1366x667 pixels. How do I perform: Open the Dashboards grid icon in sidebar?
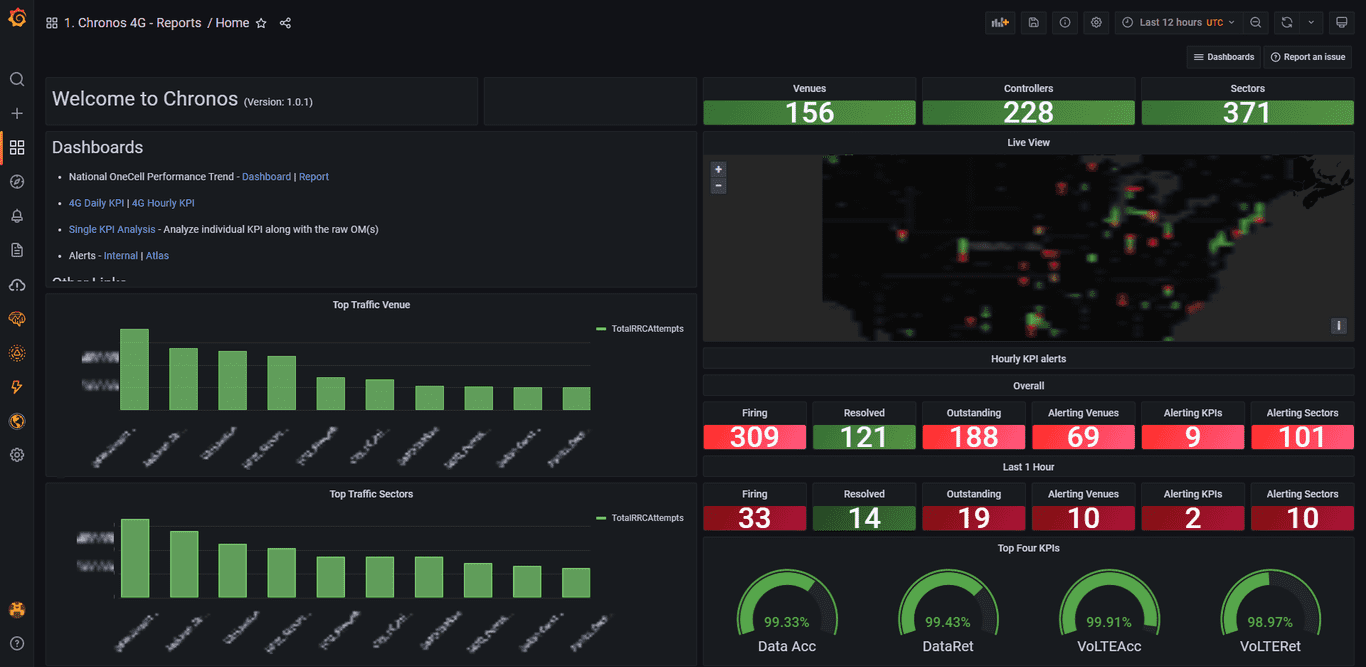[16, 147]
